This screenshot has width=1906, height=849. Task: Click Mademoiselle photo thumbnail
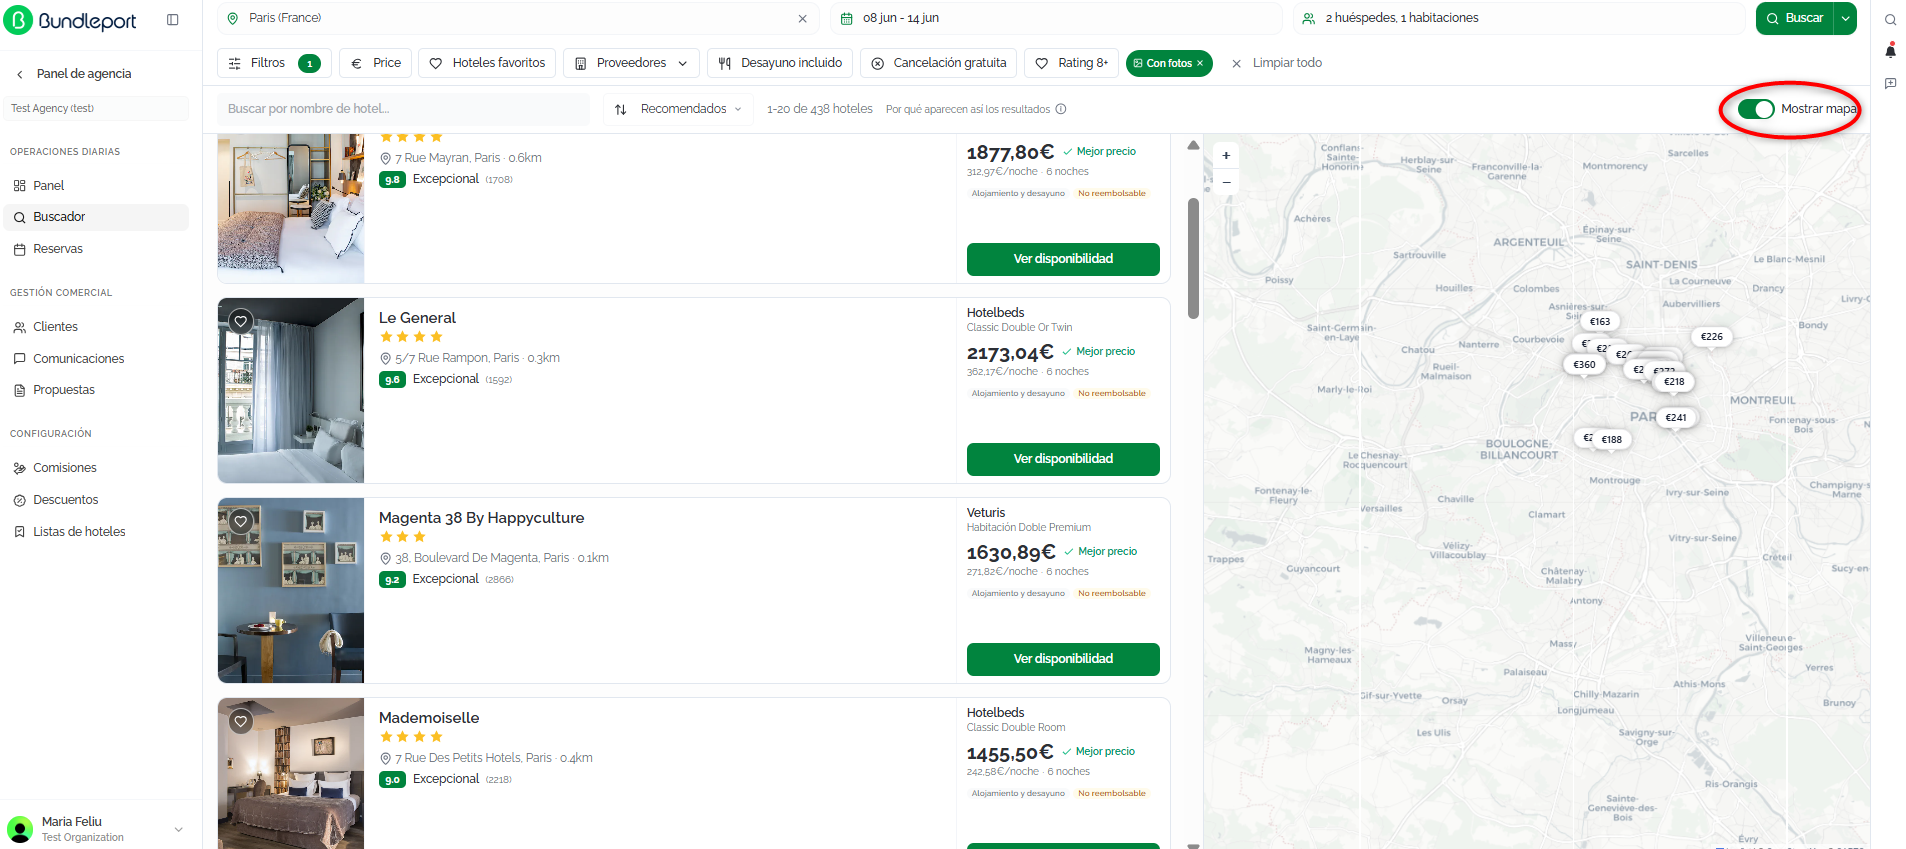pos(291,773)
